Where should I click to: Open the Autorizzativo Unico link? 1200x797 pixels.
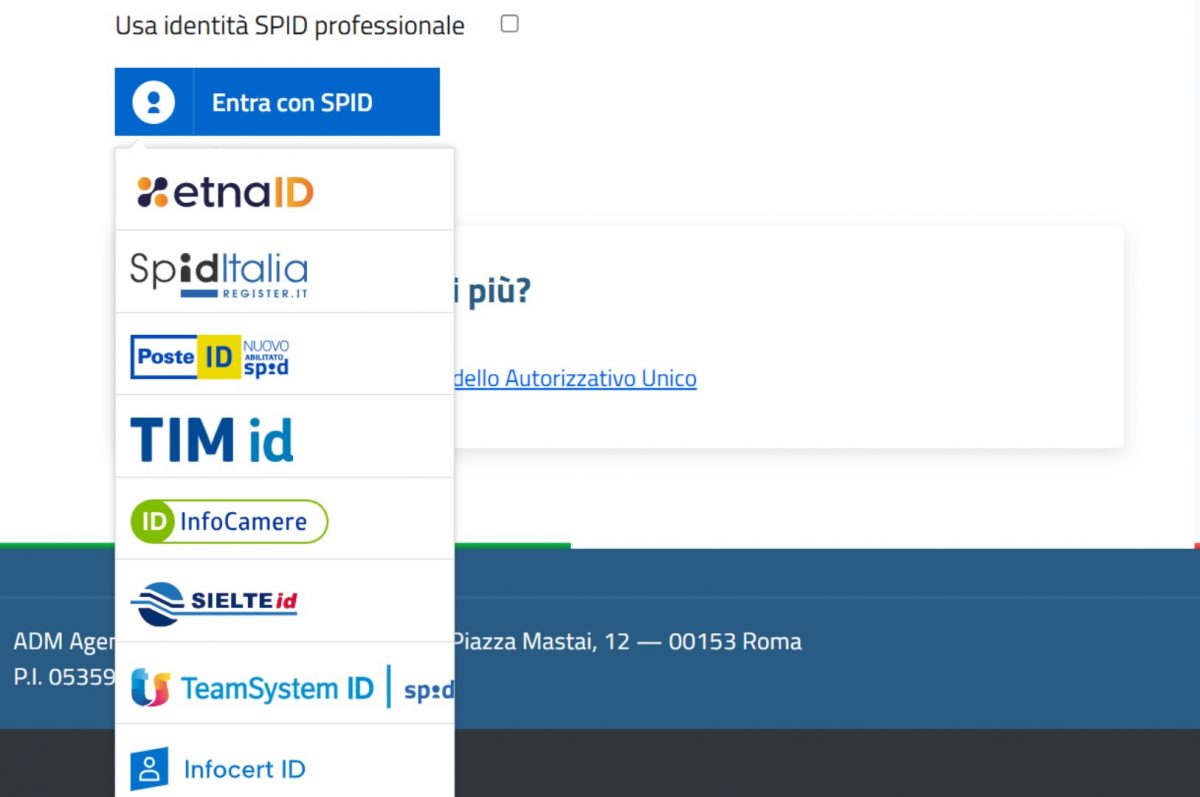click(575, 379)
